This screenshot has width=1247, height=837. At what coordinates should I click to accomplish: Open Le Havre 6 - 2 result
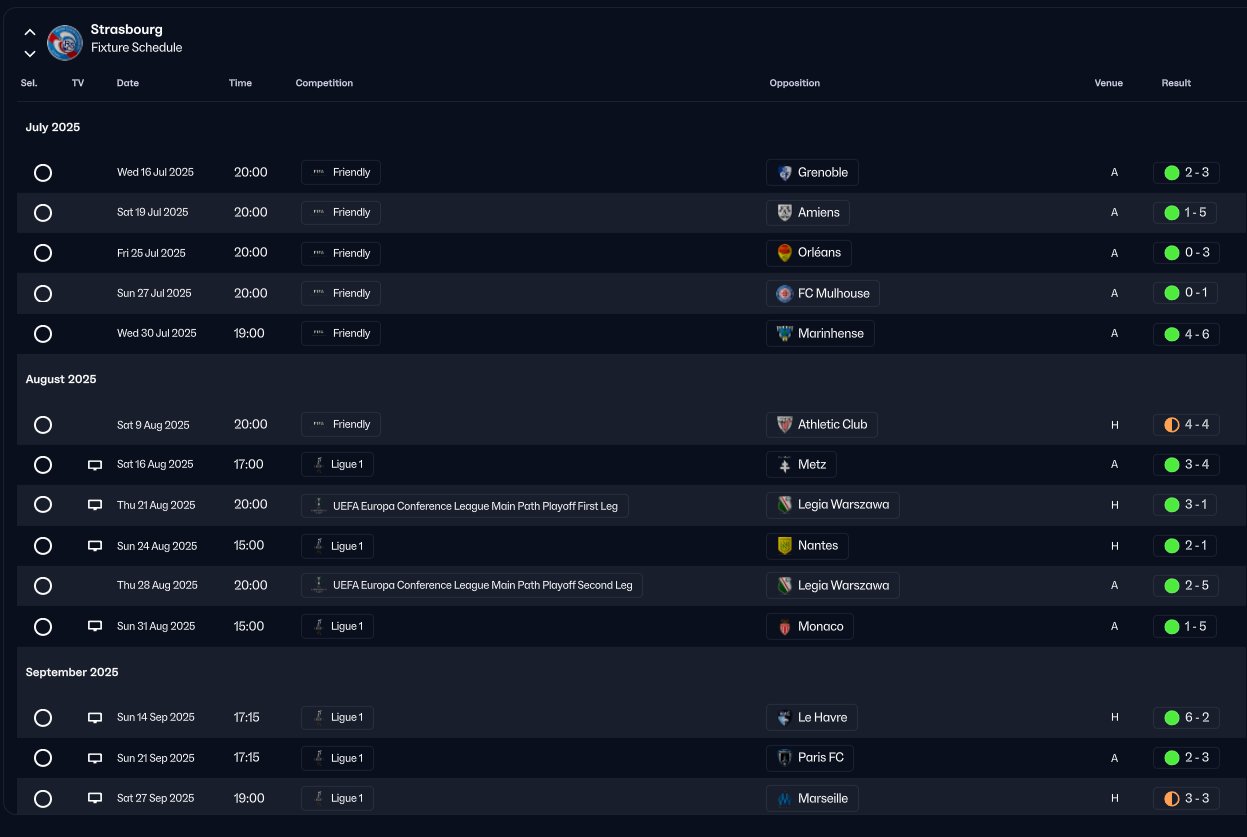point(1186,718)
